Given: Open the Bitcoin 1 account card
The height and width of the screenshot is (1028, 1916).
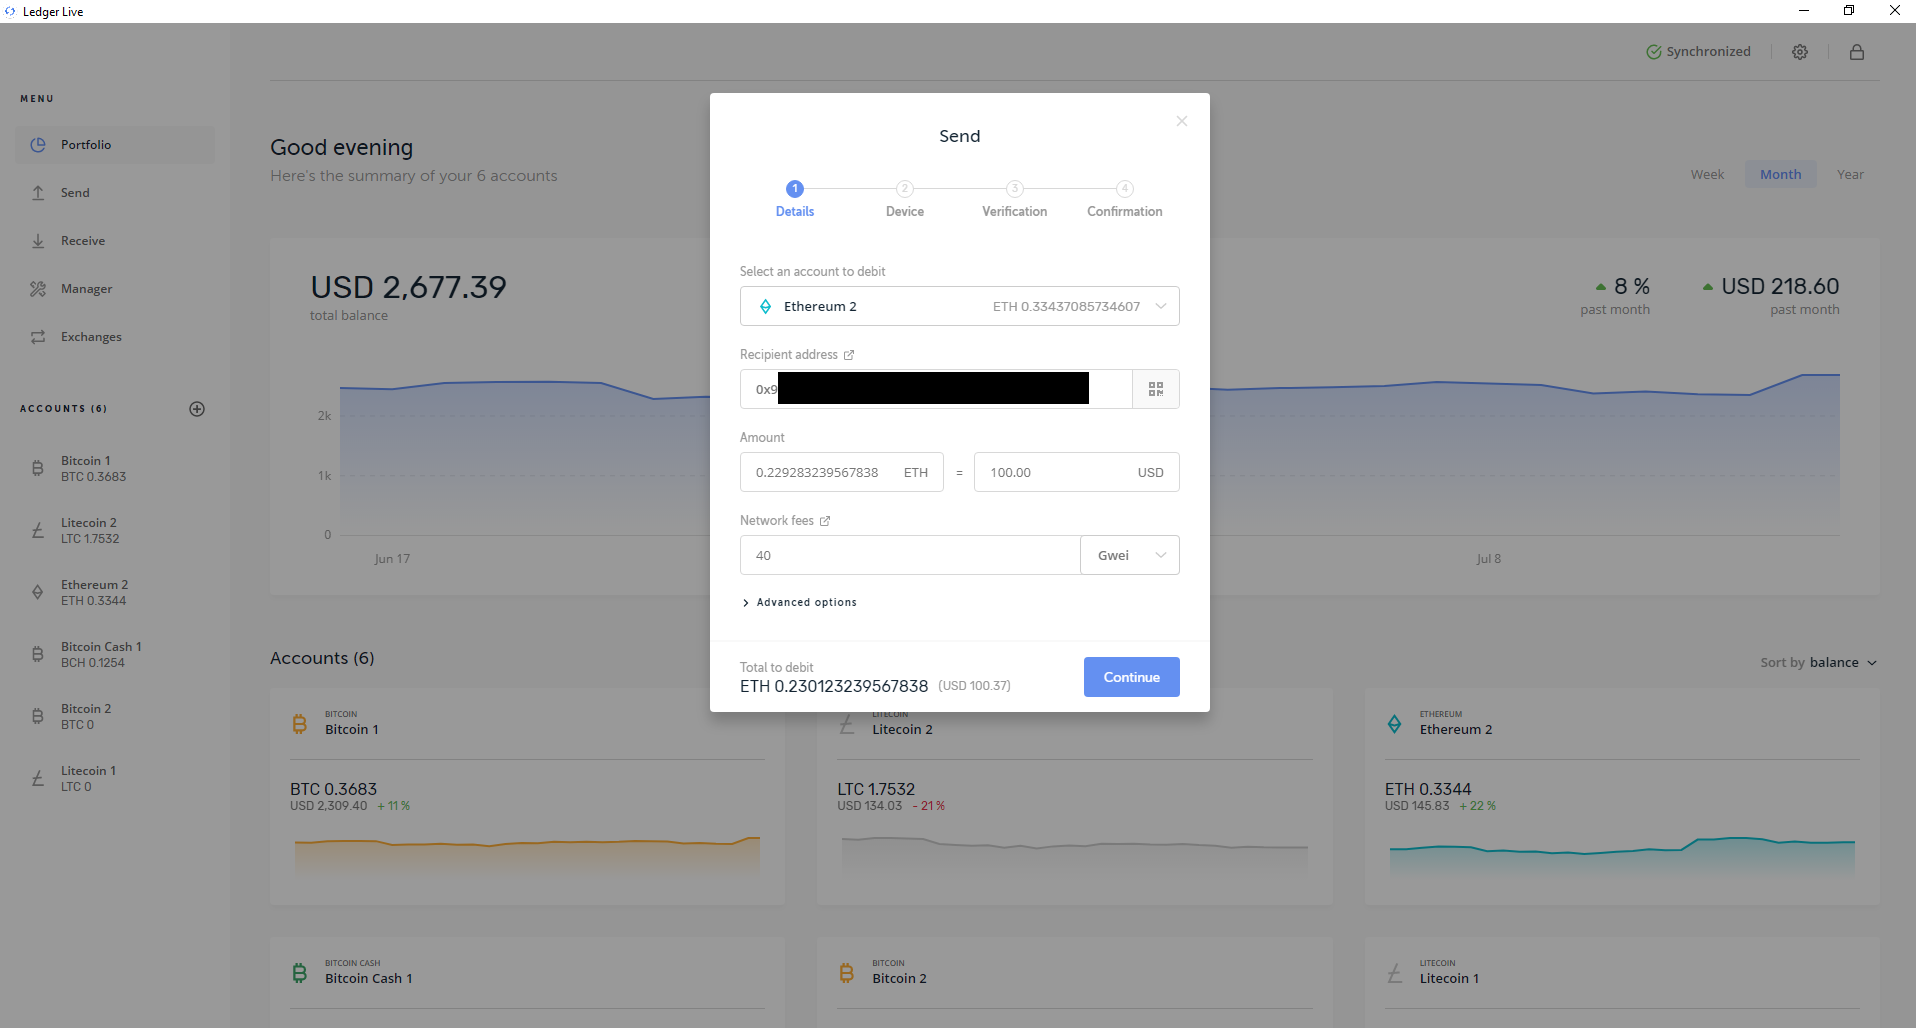Looking at the screenshot, I should (x=527, y=797).
